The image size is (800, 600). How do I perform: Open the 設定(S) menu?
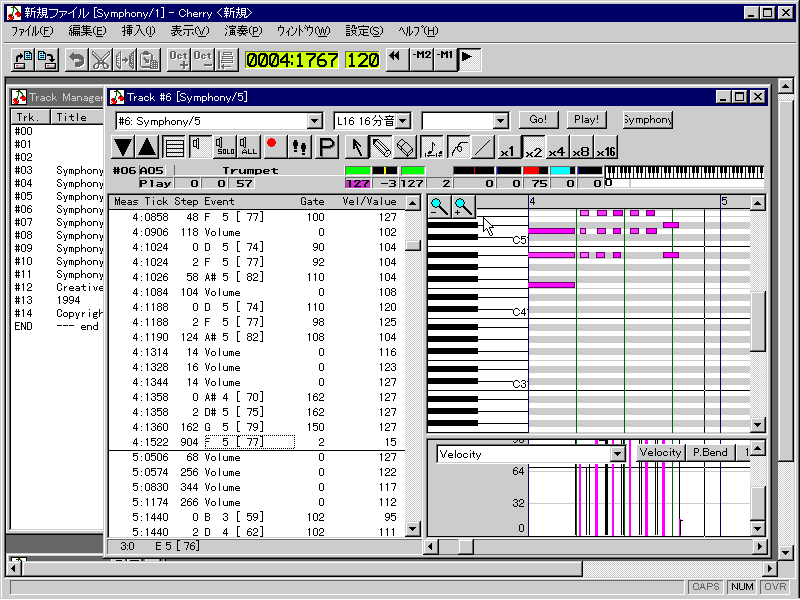click(x=364, y=31)
